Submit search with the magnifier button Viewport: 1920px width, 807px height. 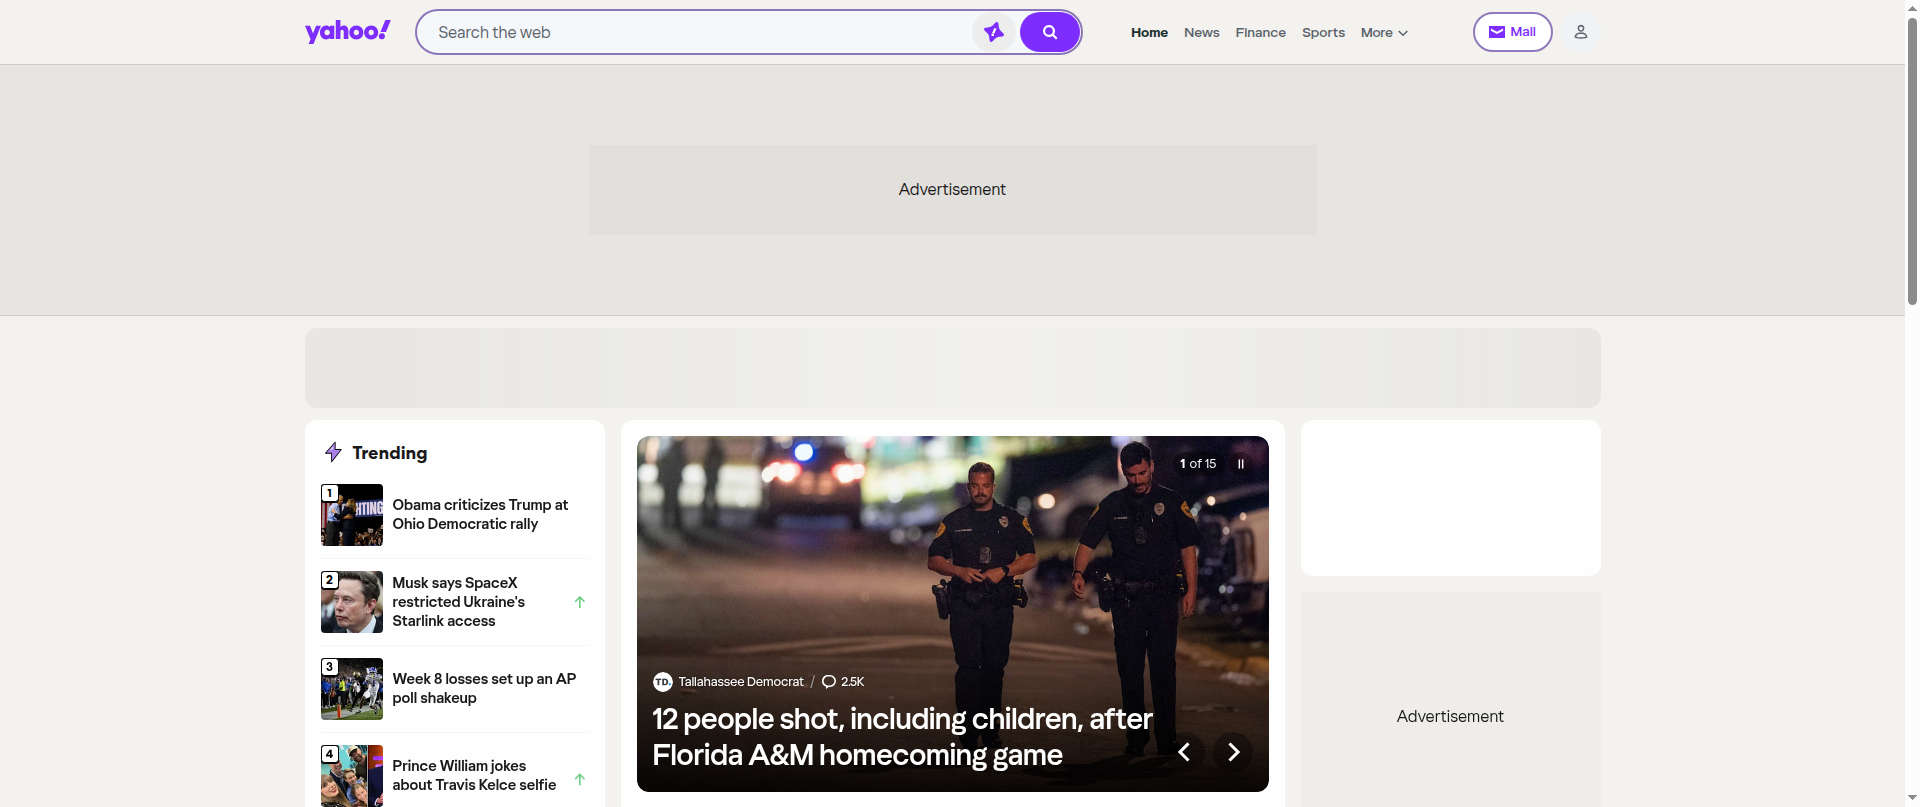pyautogui.click(x=1050, y=32)
